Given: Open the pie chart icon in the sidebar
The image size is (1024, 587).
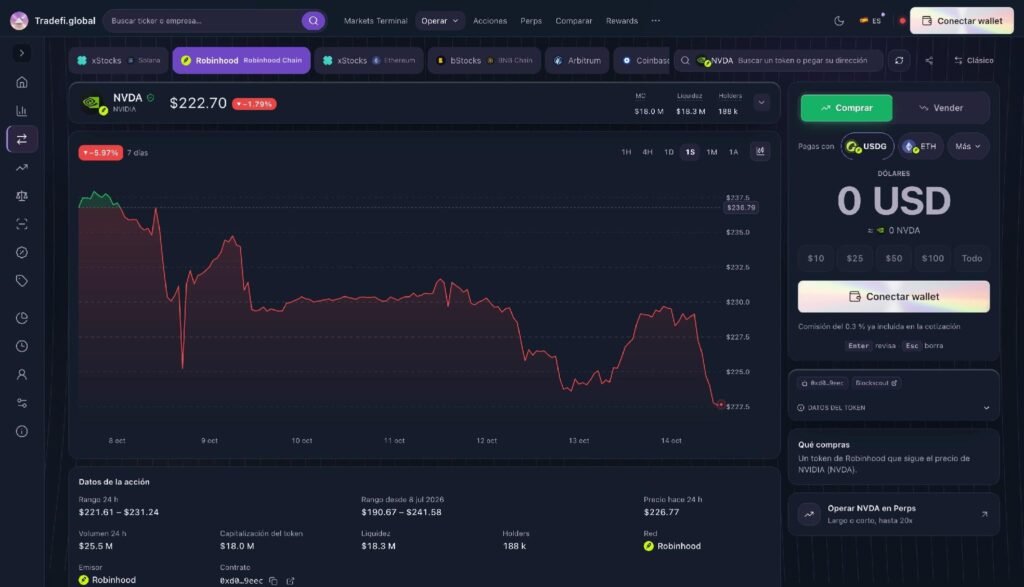Looking at the screenshot, I should [22, 318].
